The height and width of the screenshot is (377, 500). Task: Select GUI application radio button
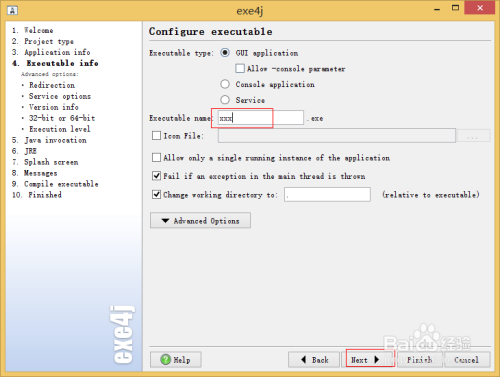(225, 53)
